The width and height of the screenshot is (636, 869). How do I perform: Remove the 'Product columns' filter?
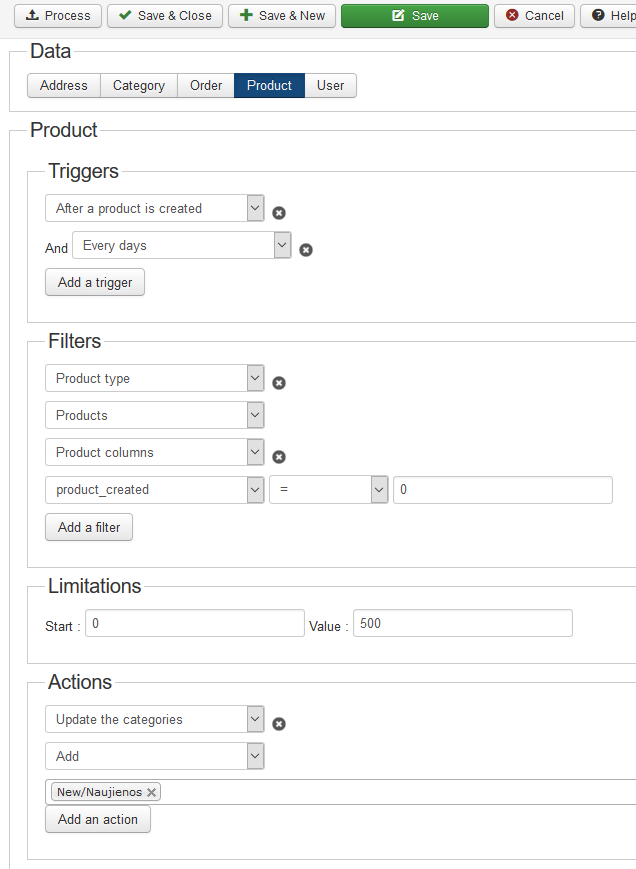[x=279, y=457]
